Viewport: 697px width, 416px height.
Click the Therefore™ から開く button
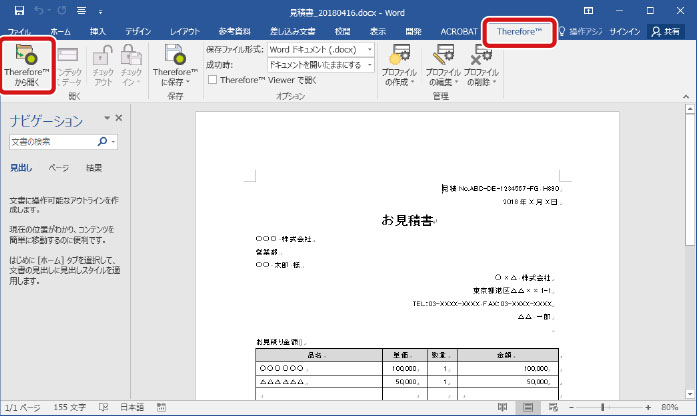click(26, 66)
